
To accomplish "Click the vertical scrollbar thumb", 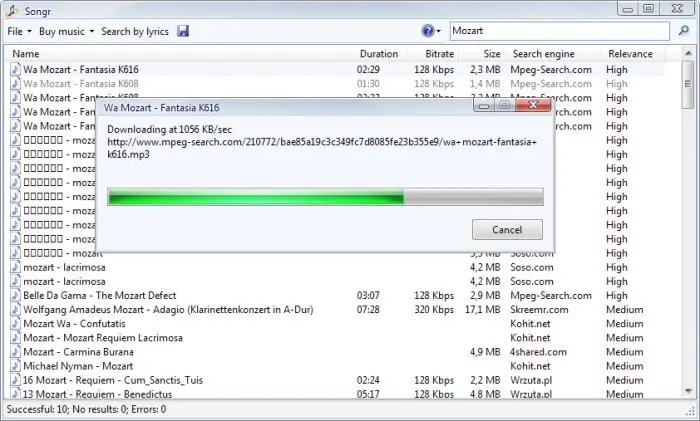I will [x=688, y=84].
